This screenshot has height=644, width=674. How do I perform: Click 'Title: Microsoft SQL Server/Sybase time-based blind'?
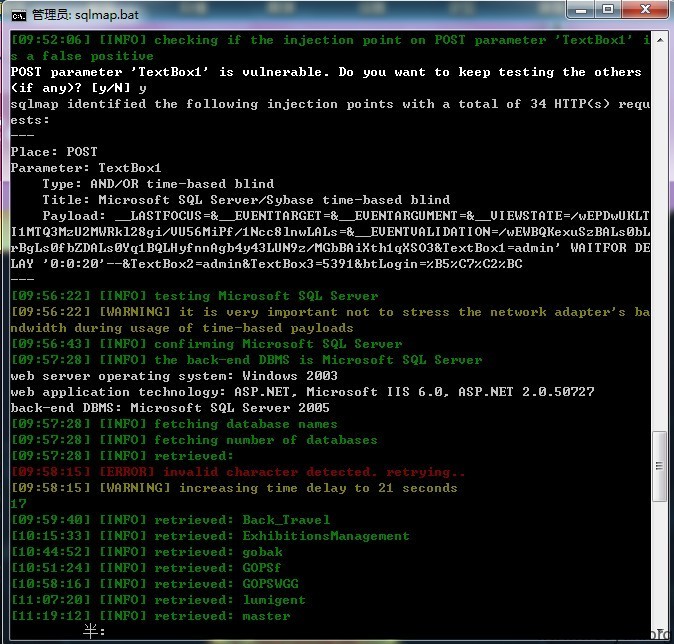[x=246, y=199]
